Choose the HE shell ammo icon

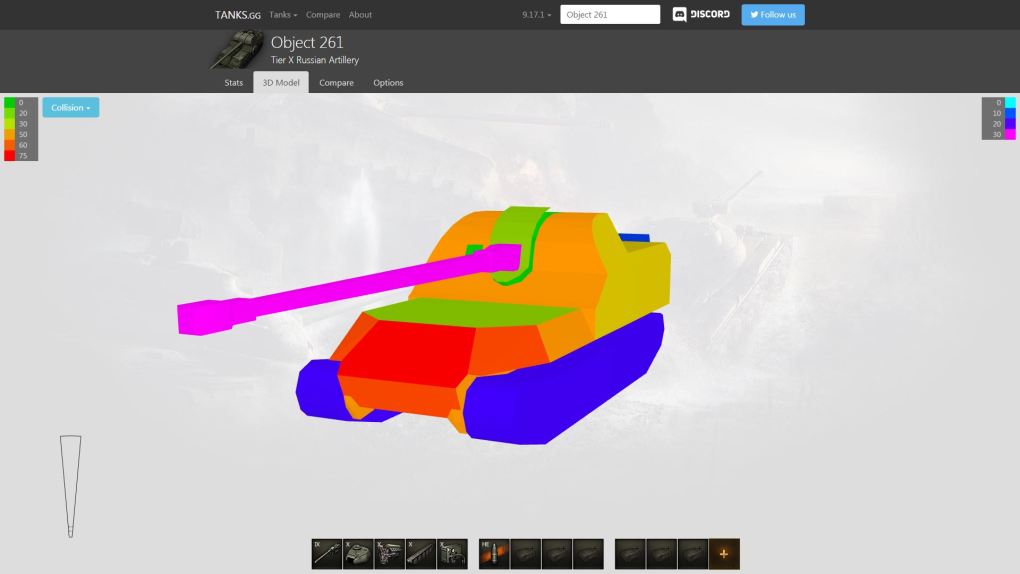[494, 553]
